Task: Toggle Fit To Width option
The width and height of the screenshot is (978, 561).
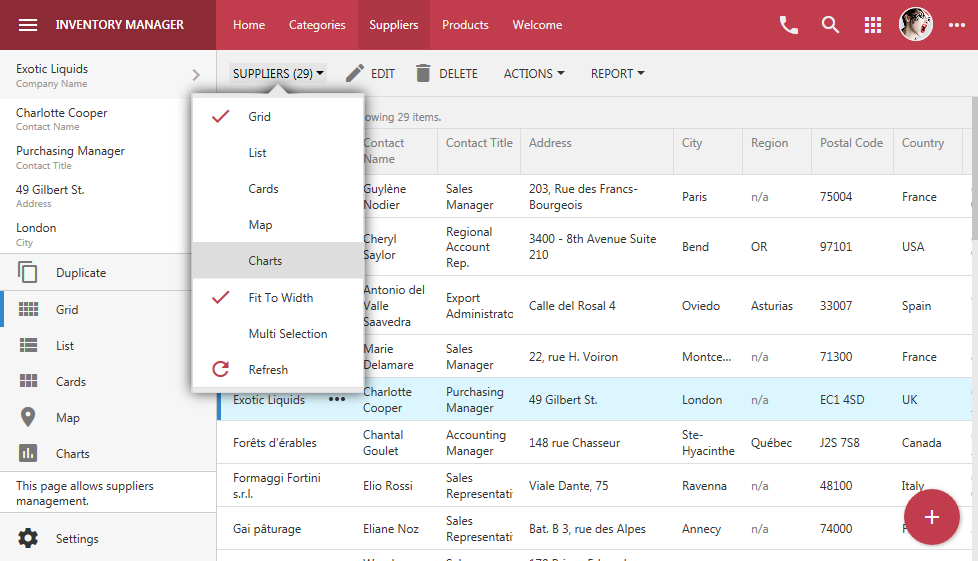Action: point(280,298)
